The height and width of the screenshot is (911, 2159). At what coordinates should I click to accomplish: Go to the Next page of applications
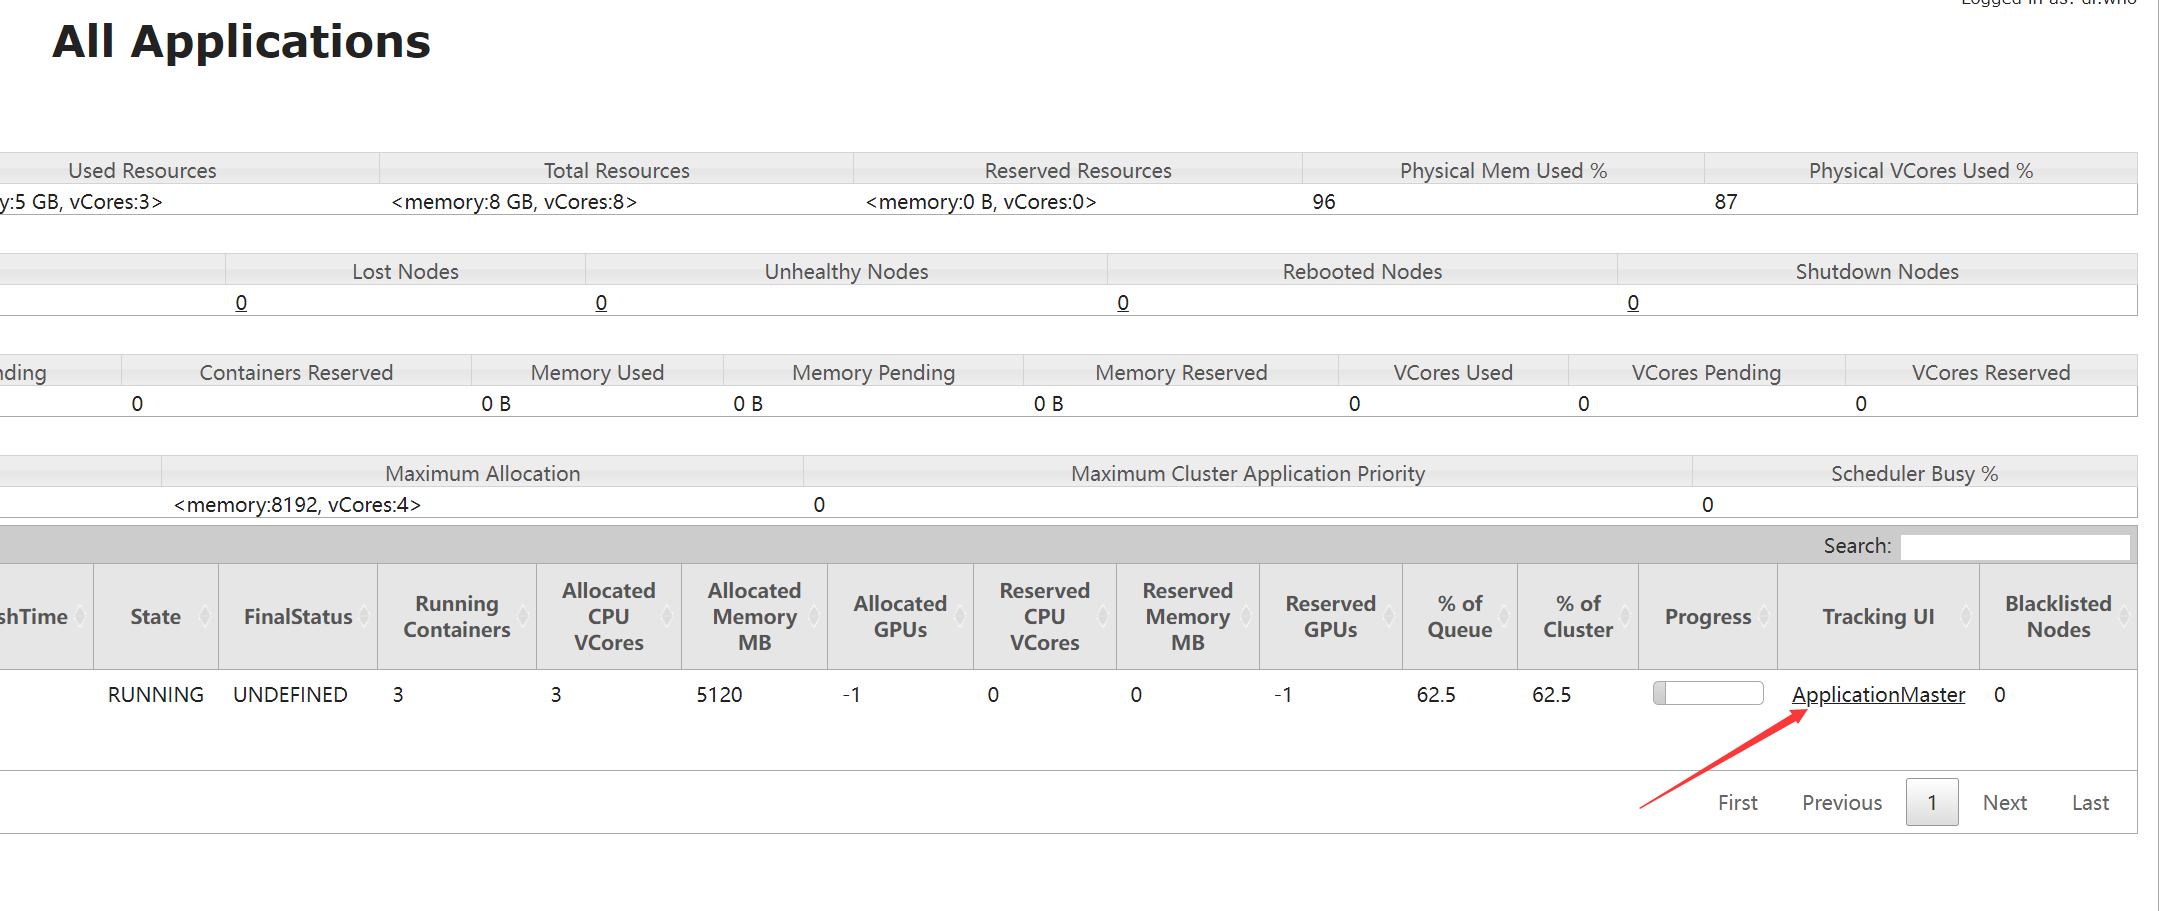(2004, 803)
